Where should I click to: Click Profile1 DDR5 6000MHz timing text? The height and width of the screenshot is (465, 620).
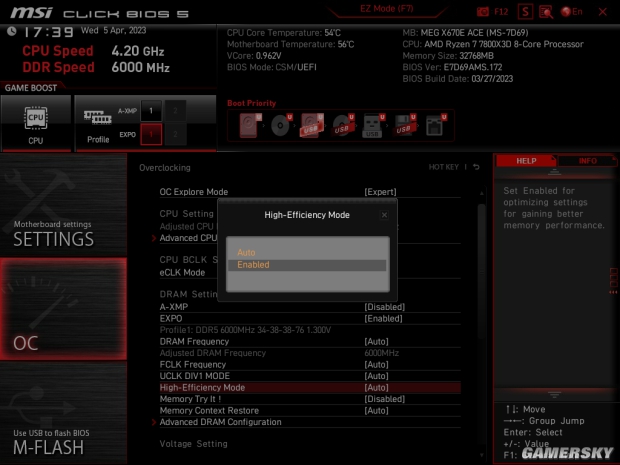pos(245,330)
